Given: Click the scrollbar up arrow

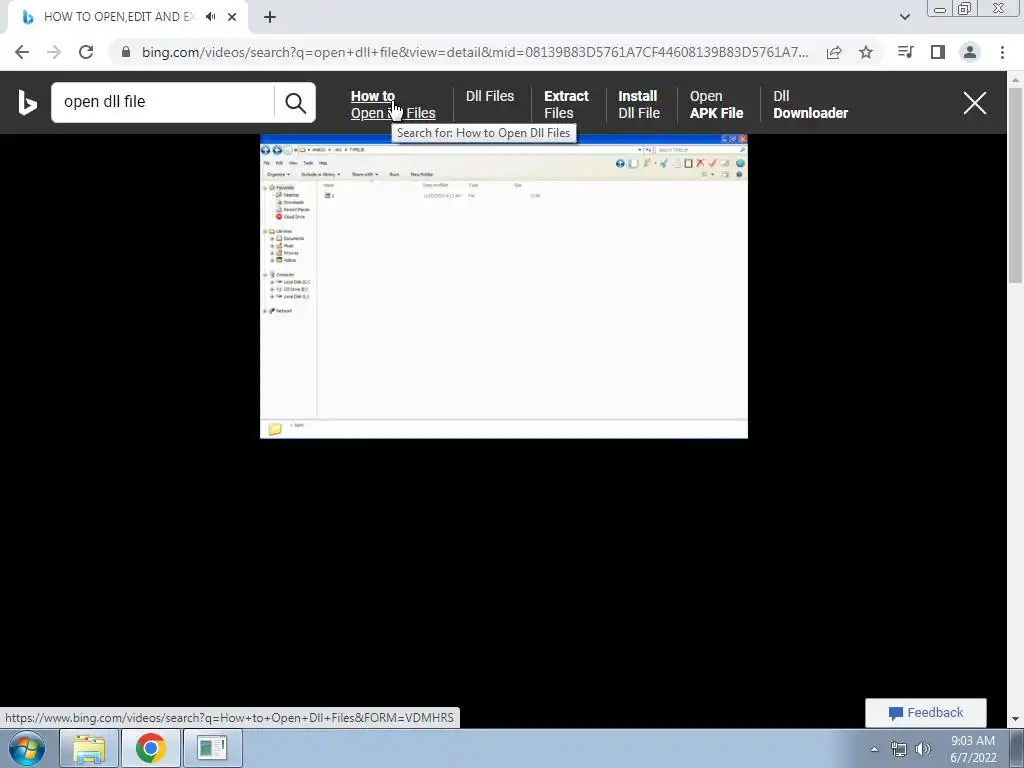Looking at the screenshot, I should (1015, 80).
